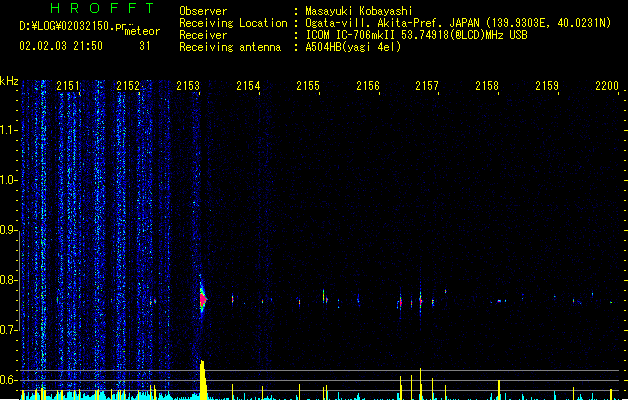
Task: Click the Observer field label
Action: 203,11
